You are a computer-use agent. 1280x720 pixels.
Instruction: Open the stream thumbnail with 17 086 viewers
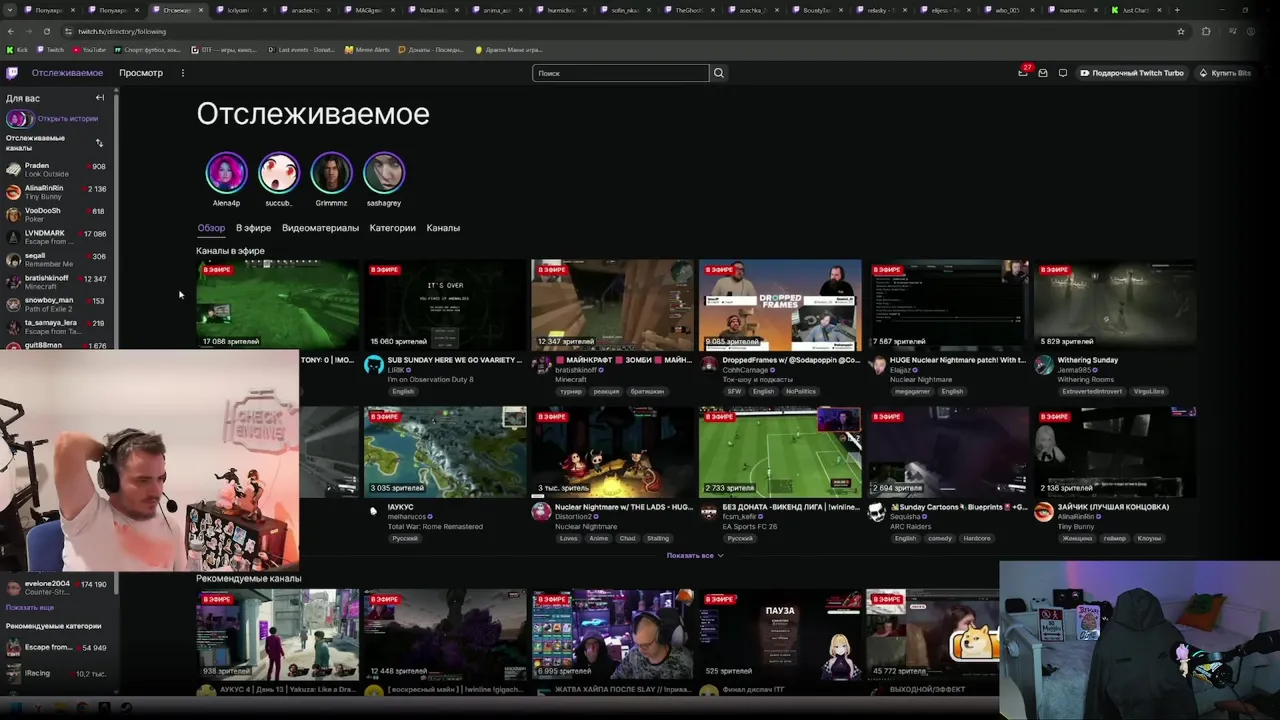coord(277,304)
